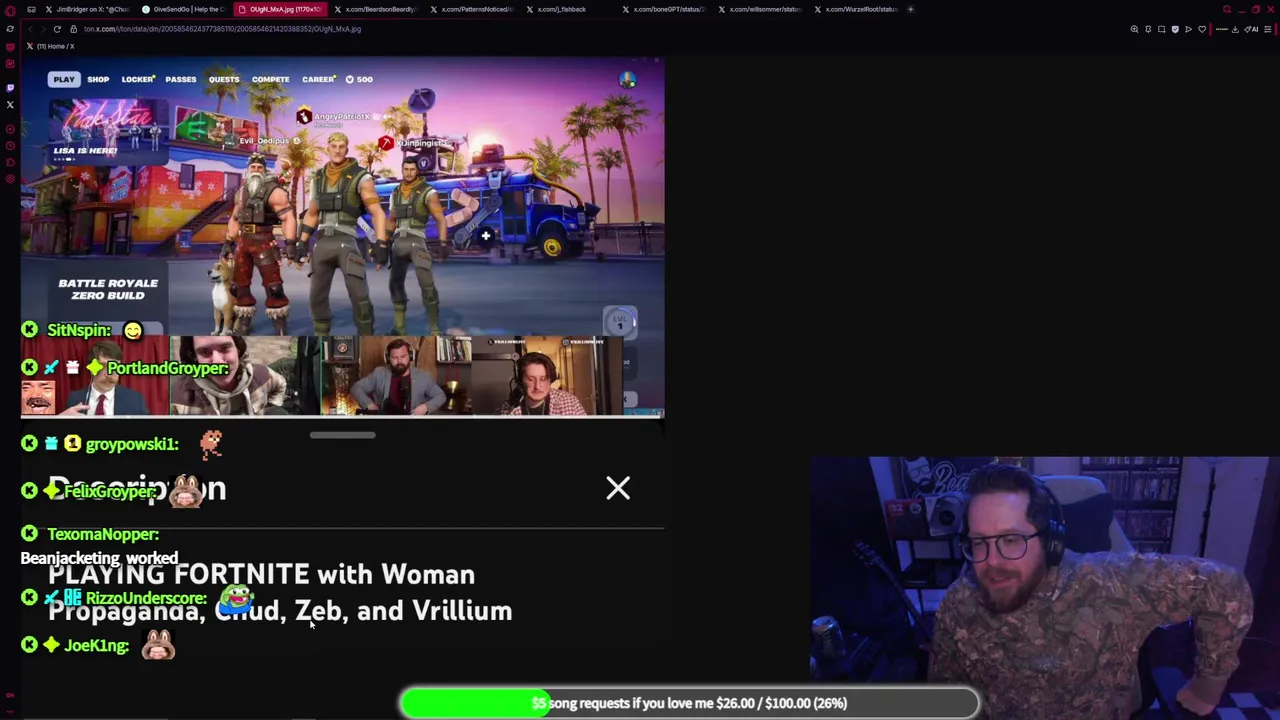This screenshot has height=720, width=1280.
Task: Open the downloads icon in toolbar
Action: pyautogui.click(x=1235, y=29)
